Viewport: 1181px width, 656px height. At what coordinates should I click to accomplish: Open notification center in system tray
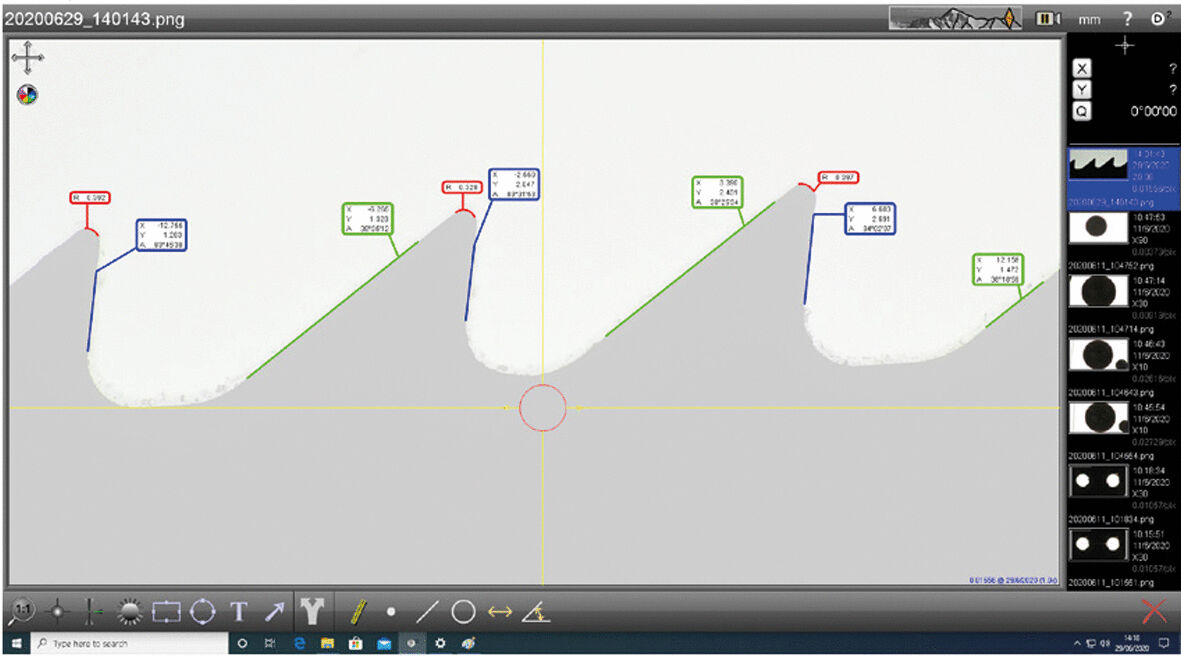tap(1164, 643)
